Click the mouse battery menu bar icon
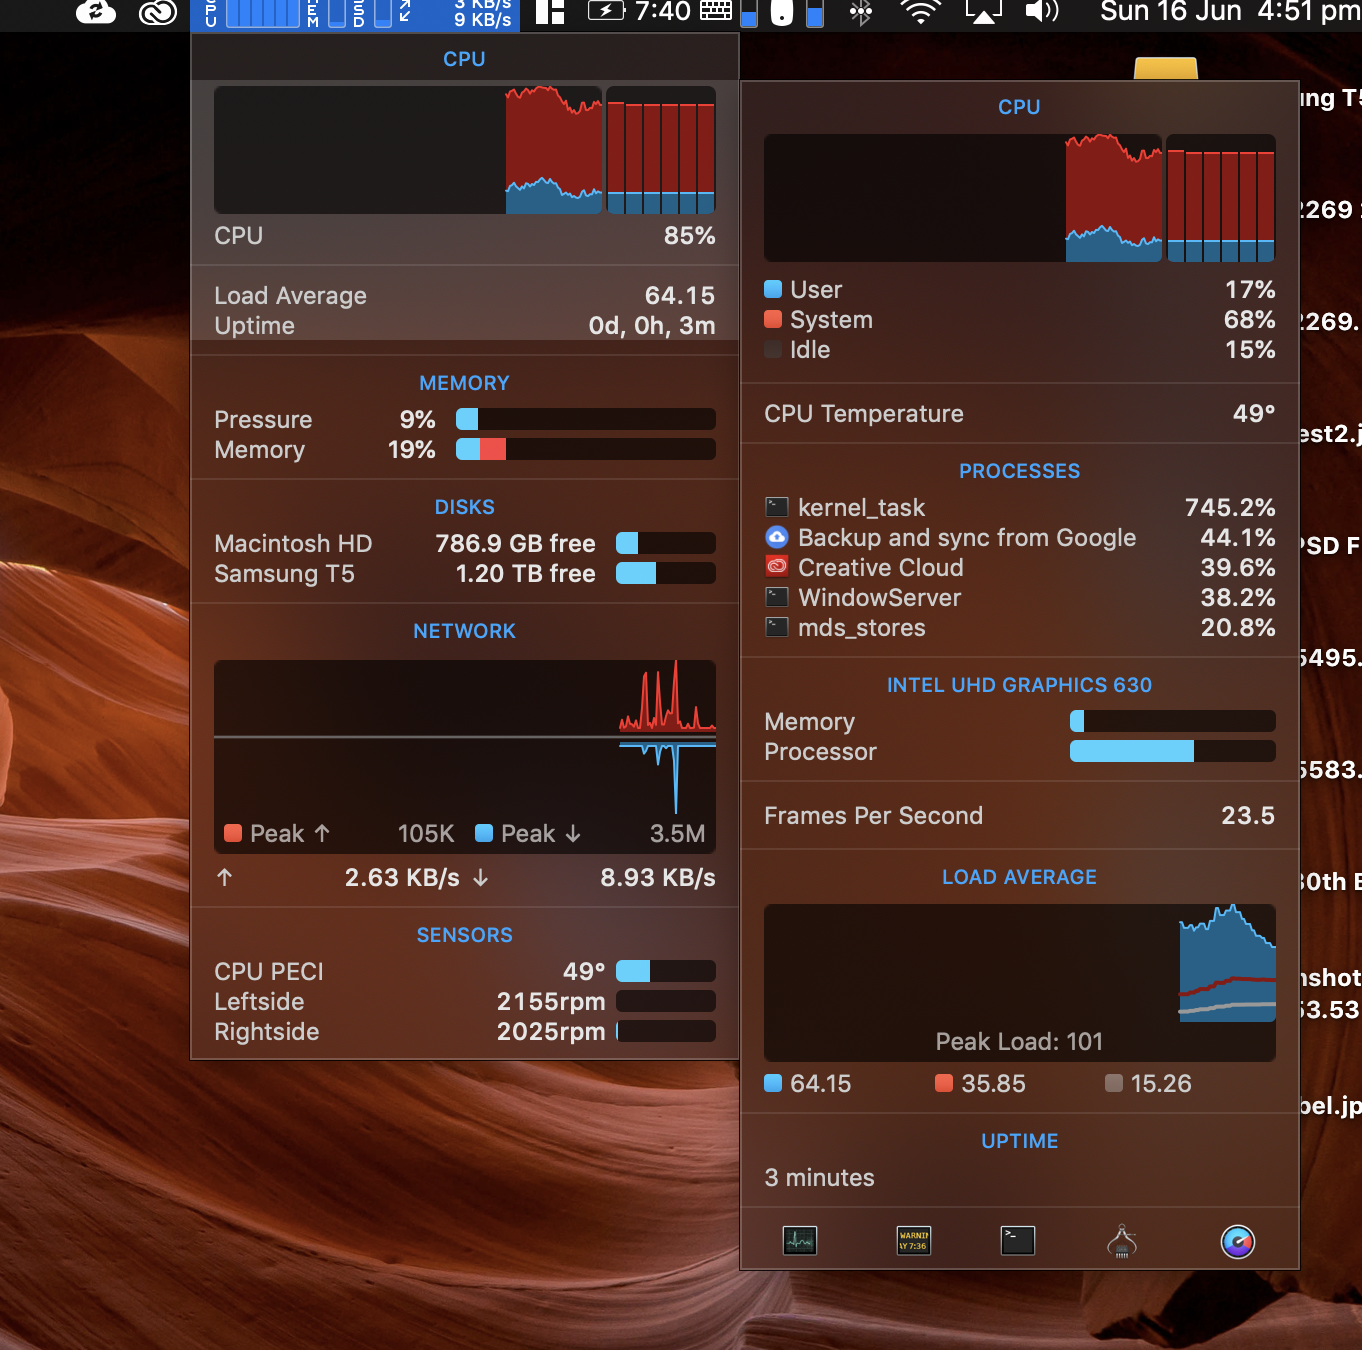The height and width of the screenshot is (1350, 1362). 782,13
